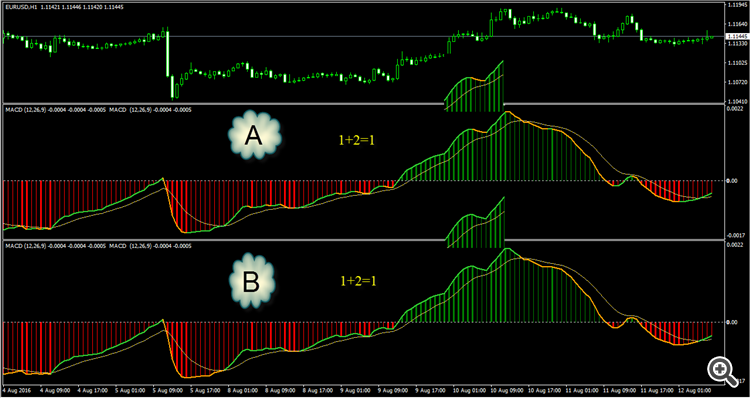Click the 4 Aug 17:00 time label
The image size is (750, 398).
click(92, 391)
